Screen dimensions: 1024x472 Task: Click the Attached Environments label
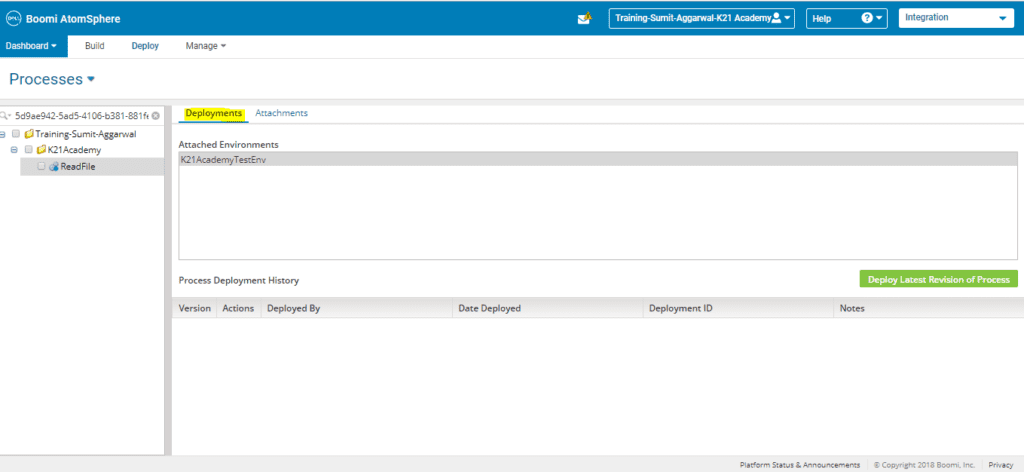click(x=228, y=144)
